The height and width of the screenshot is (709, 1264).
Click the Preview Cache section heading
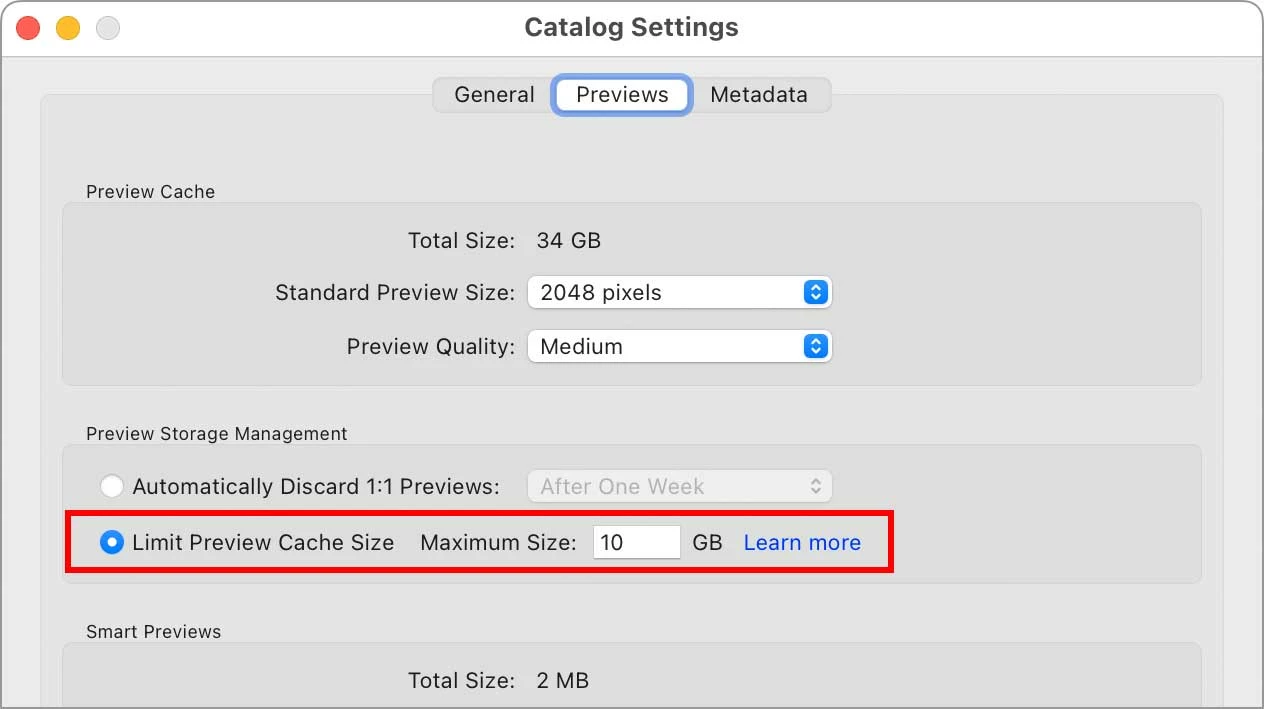pos(150,192)
